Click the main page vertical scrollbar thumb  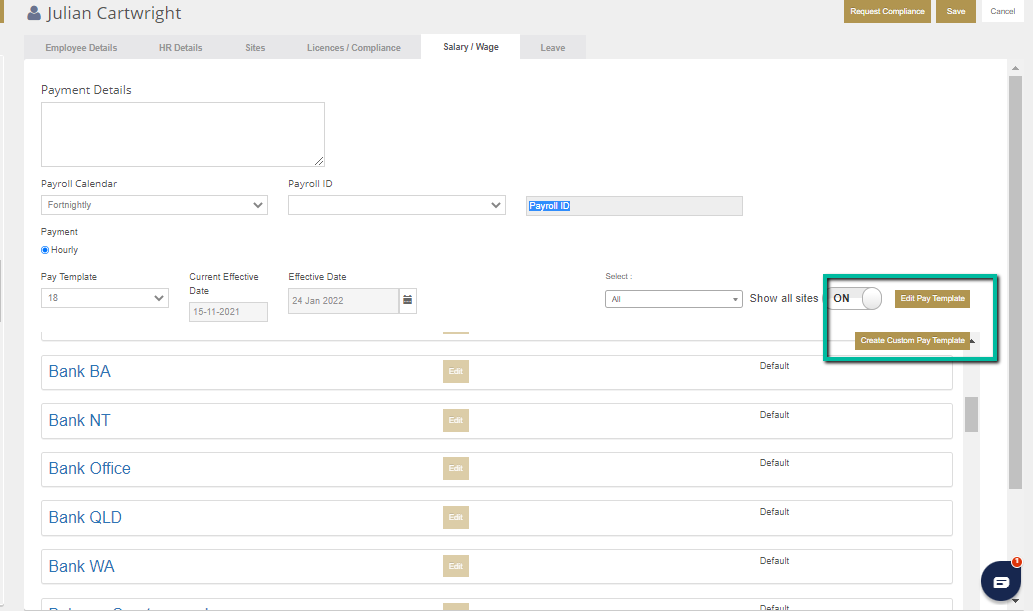1015,282
